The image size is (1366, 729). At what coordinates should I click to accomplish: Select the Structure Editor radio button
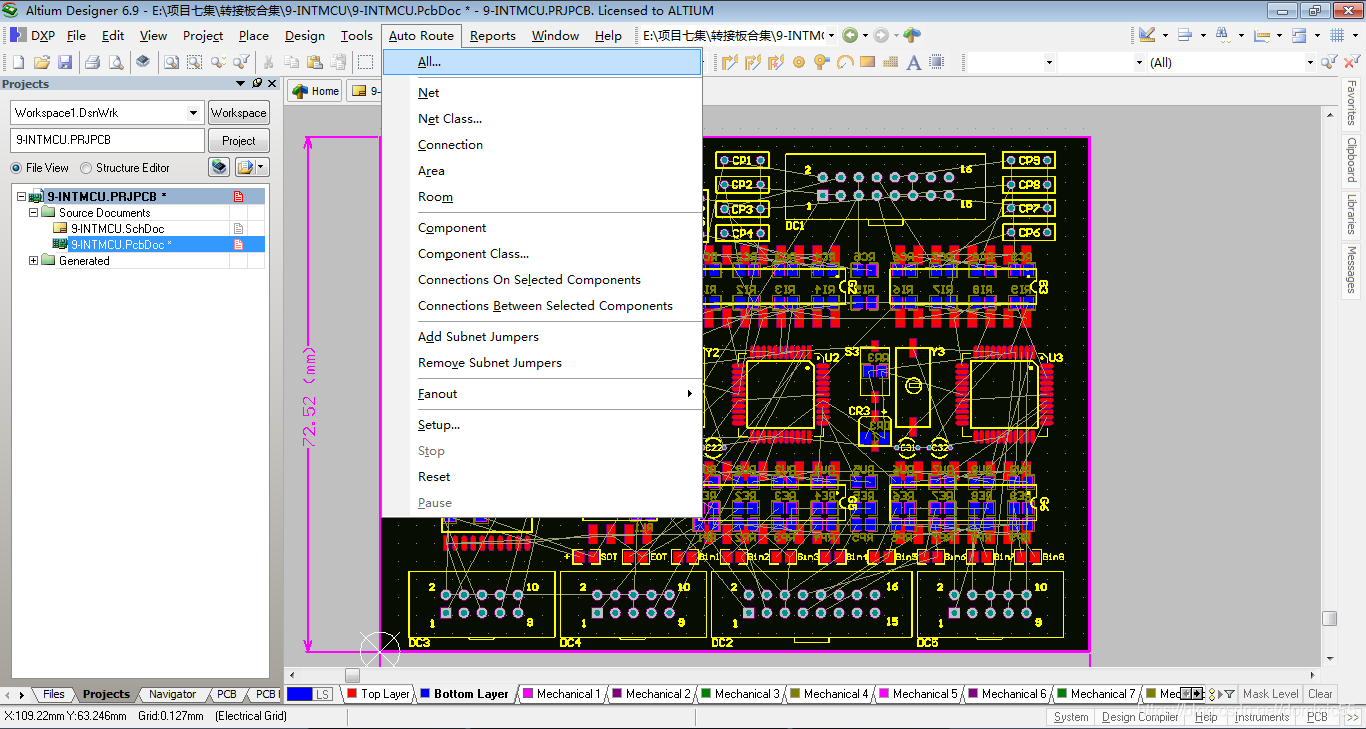tap(86, 168)
